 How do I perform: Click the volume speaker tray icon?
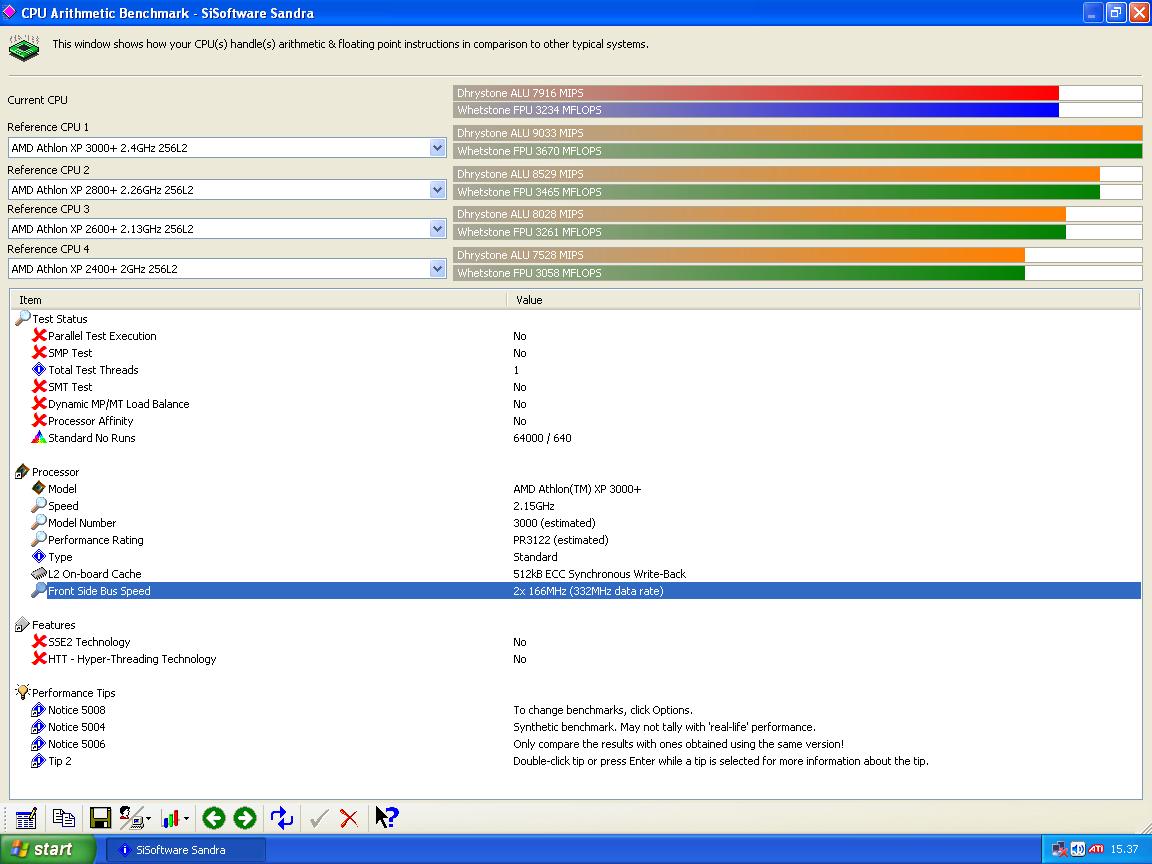(x=1077, y=849)
